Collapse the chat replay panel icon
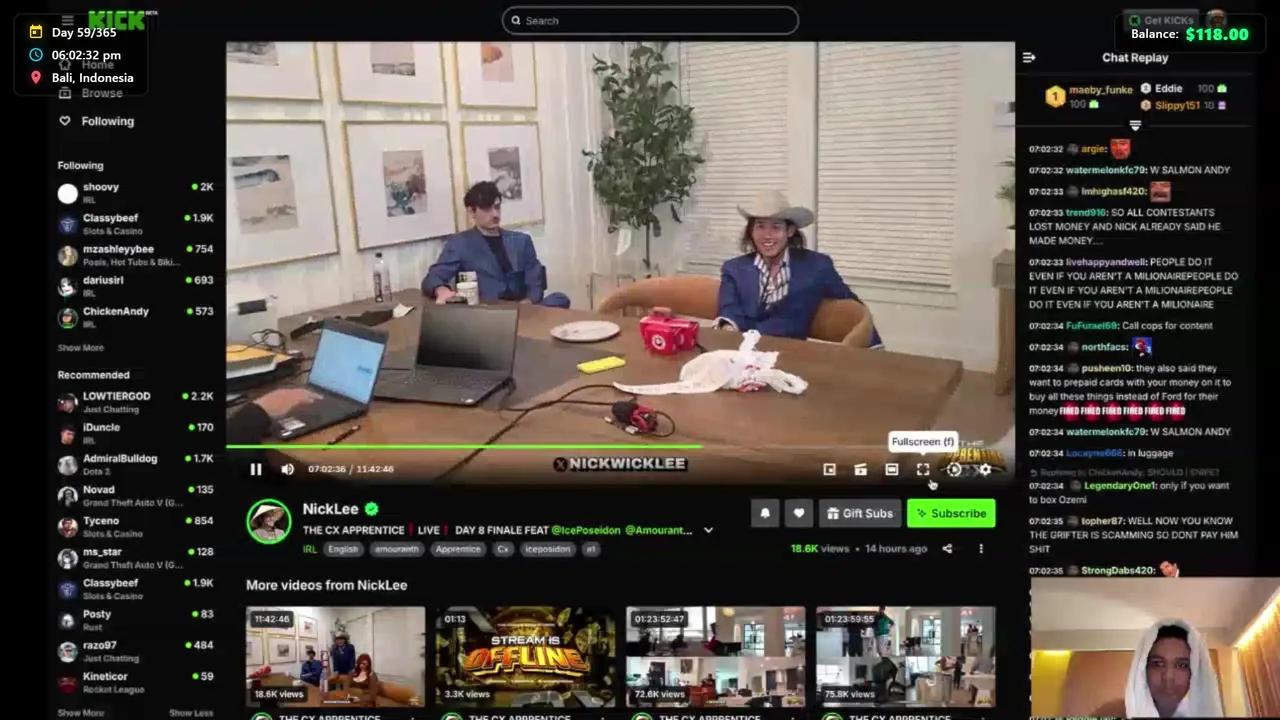The image size is (1280, 720). 1029,57
